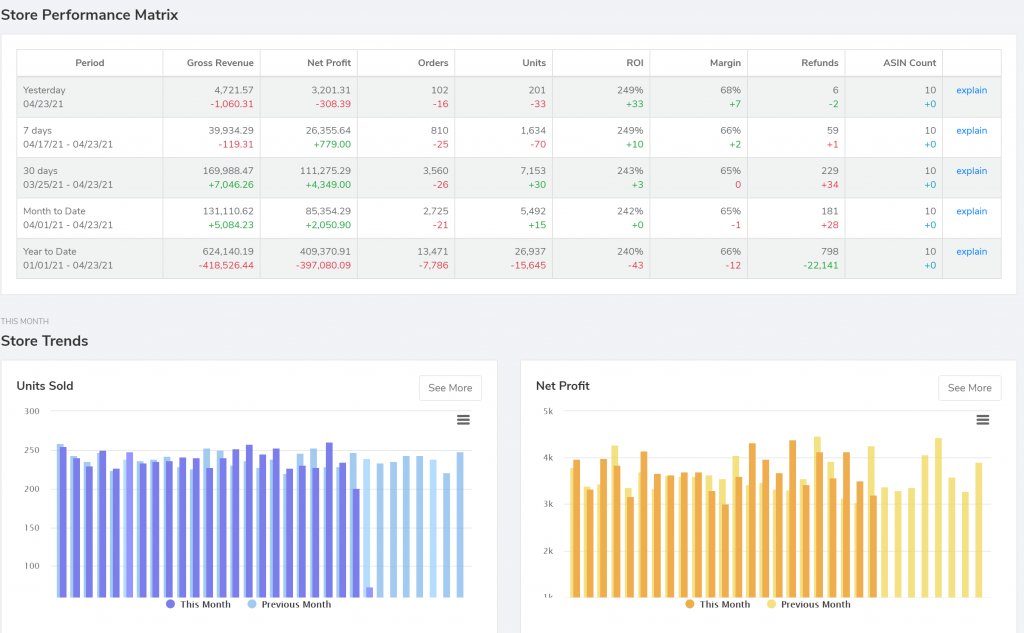Click net profit value 3,201.31

(x=331, y=90)
